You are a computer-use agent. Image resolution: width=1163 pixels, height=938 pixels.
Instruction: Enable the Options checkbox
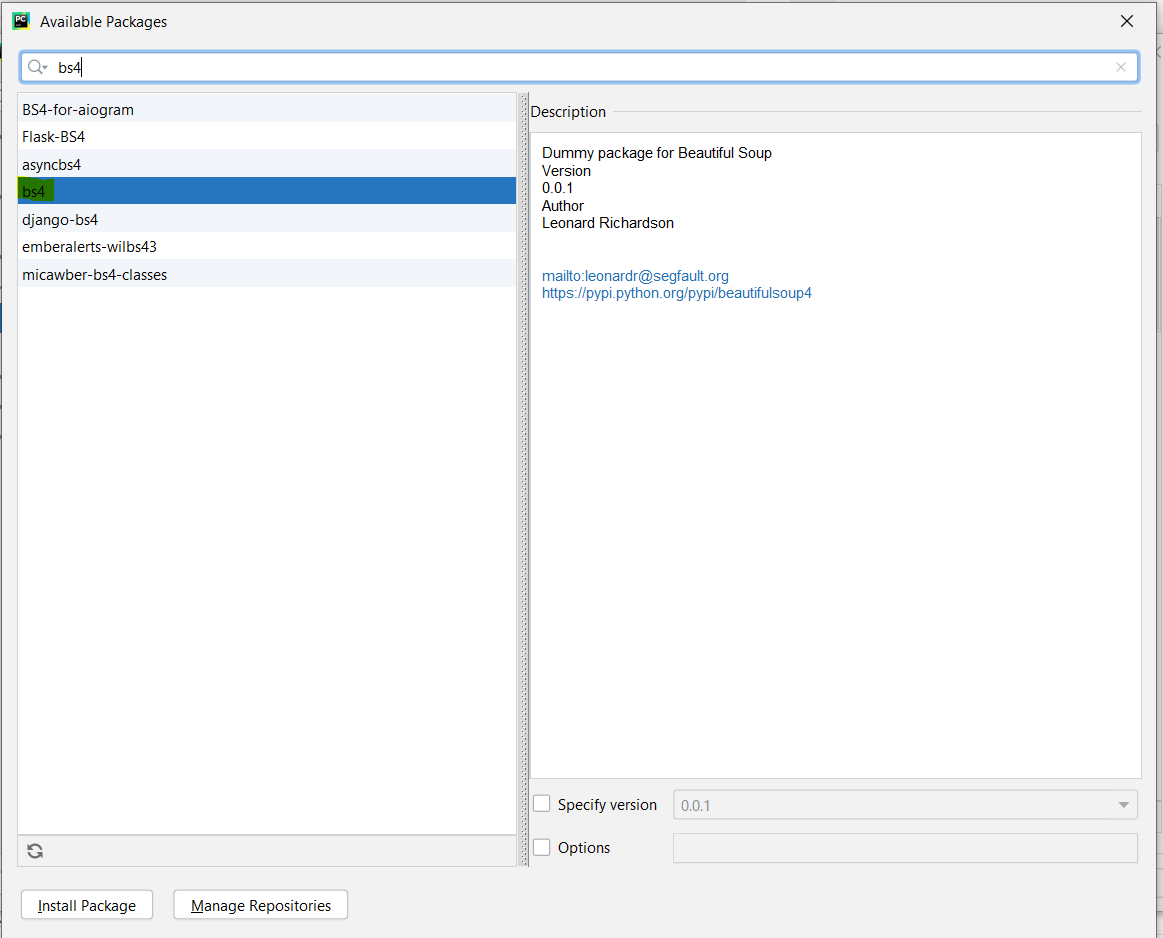[x=541, y=847]
